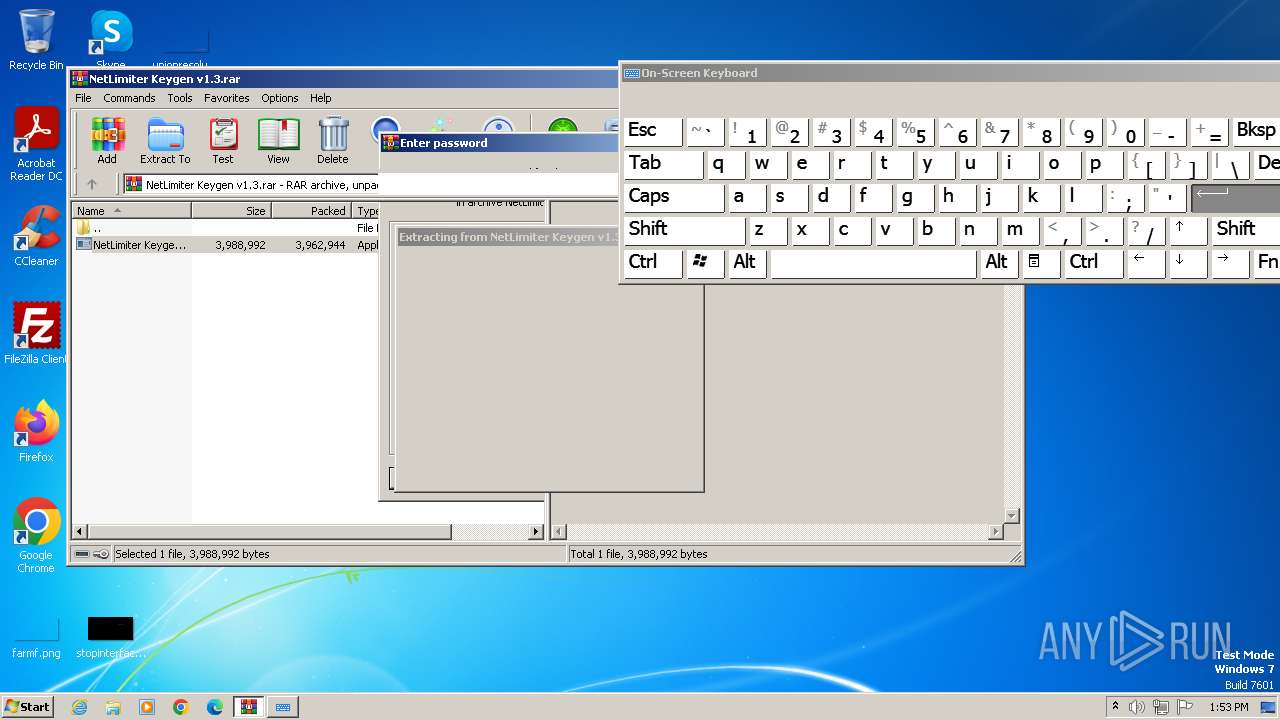Open Internet Explorer from taskbar

(80, 707)
